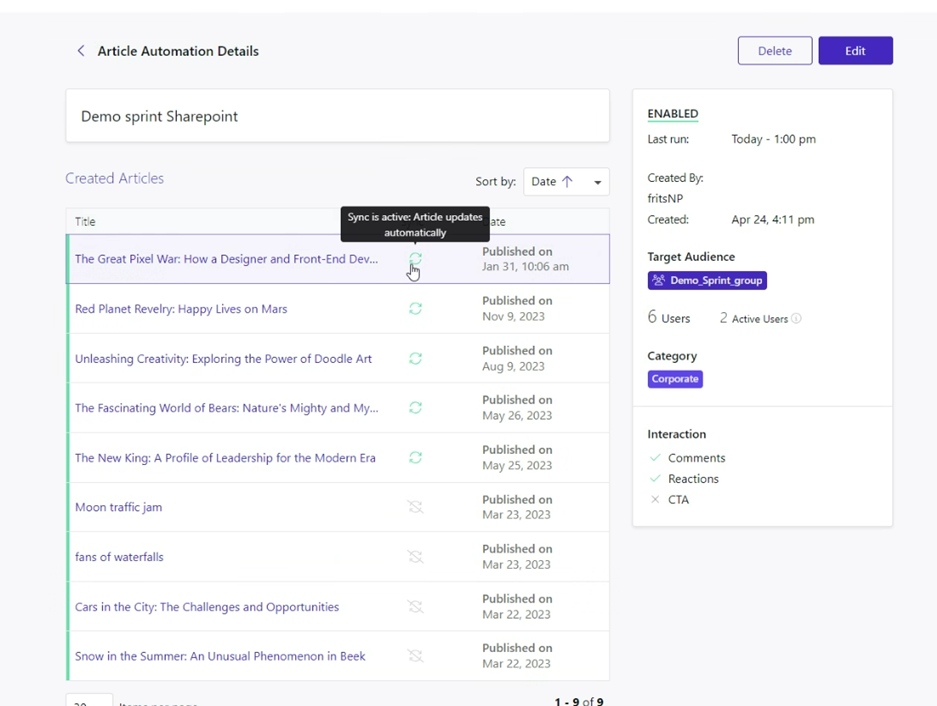Screen dimensions: 937x706
Task: Open the fans of waterfalls article
Action: 120,557
